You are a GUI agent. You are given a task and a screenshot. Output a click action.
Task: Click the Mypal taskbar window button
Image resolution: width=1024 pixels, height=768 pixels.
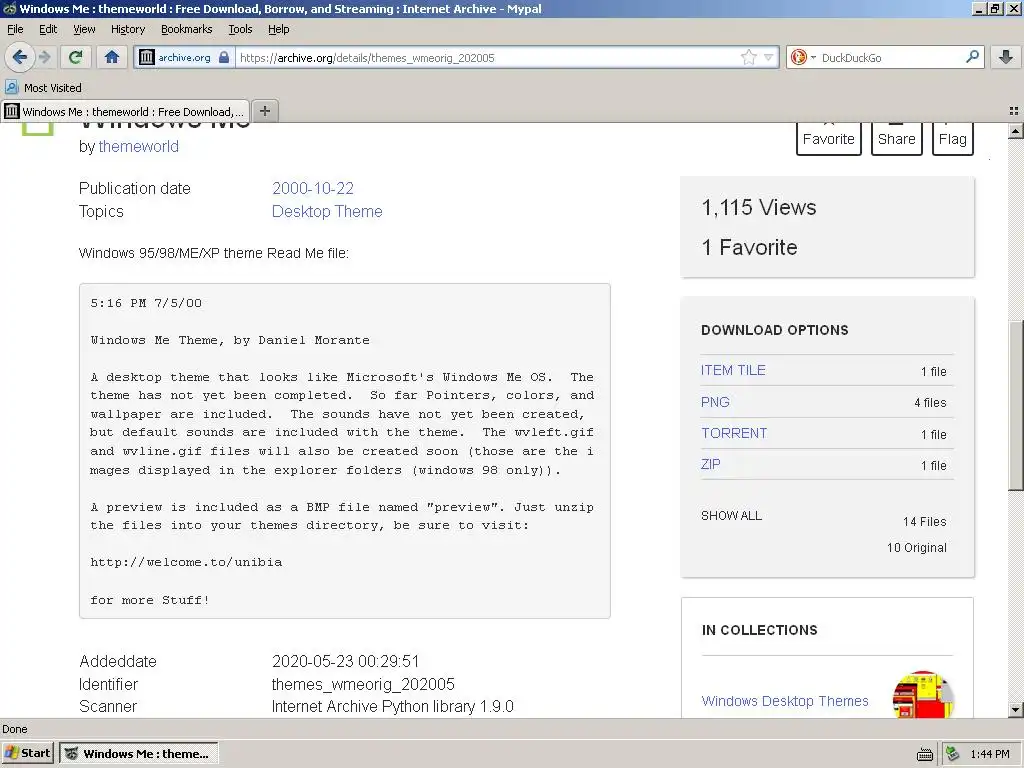click(138, 753)
